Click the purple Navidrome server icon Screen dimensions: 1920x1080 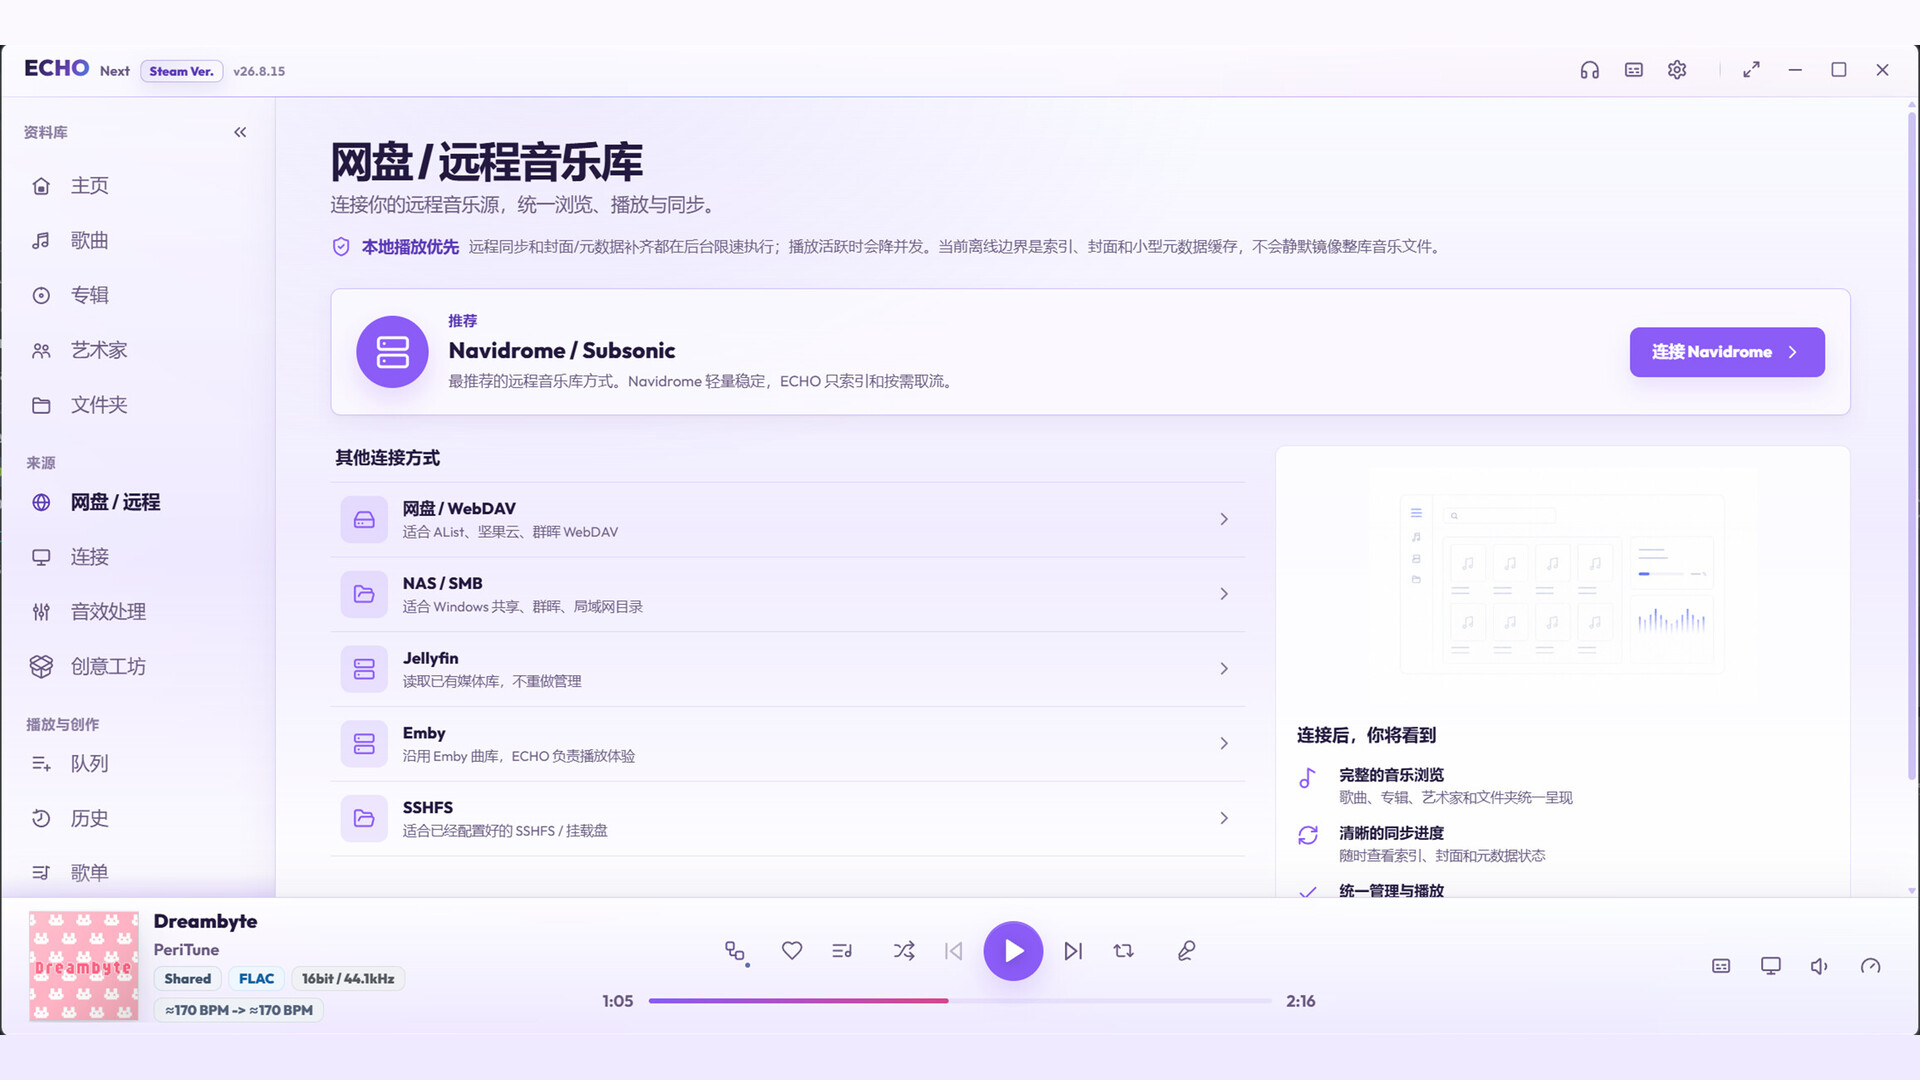pos(392,352)
